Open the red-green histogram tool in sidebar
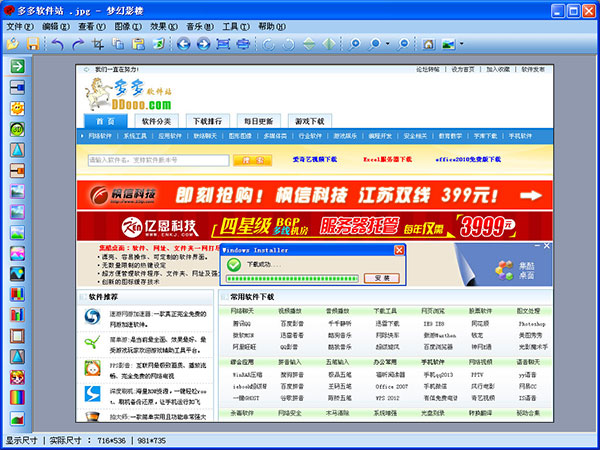The height and width of the screenshot is (450, 600). pyautogui.click(x=17, y=418)
